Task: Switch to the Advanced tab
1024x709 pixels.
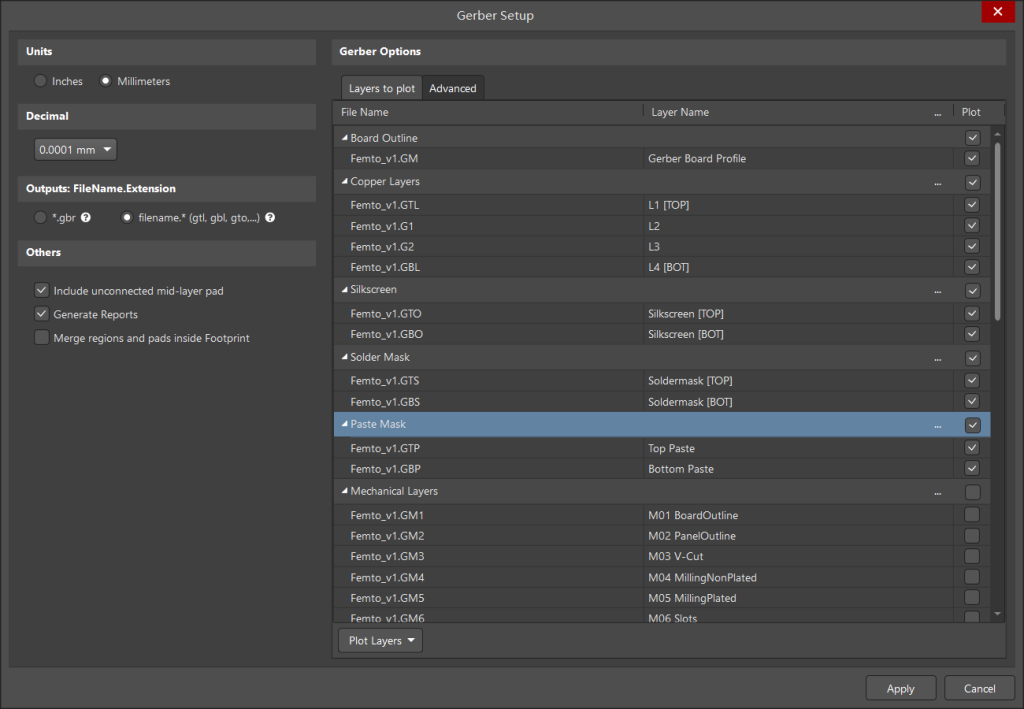Action: [x=453, y=88]
